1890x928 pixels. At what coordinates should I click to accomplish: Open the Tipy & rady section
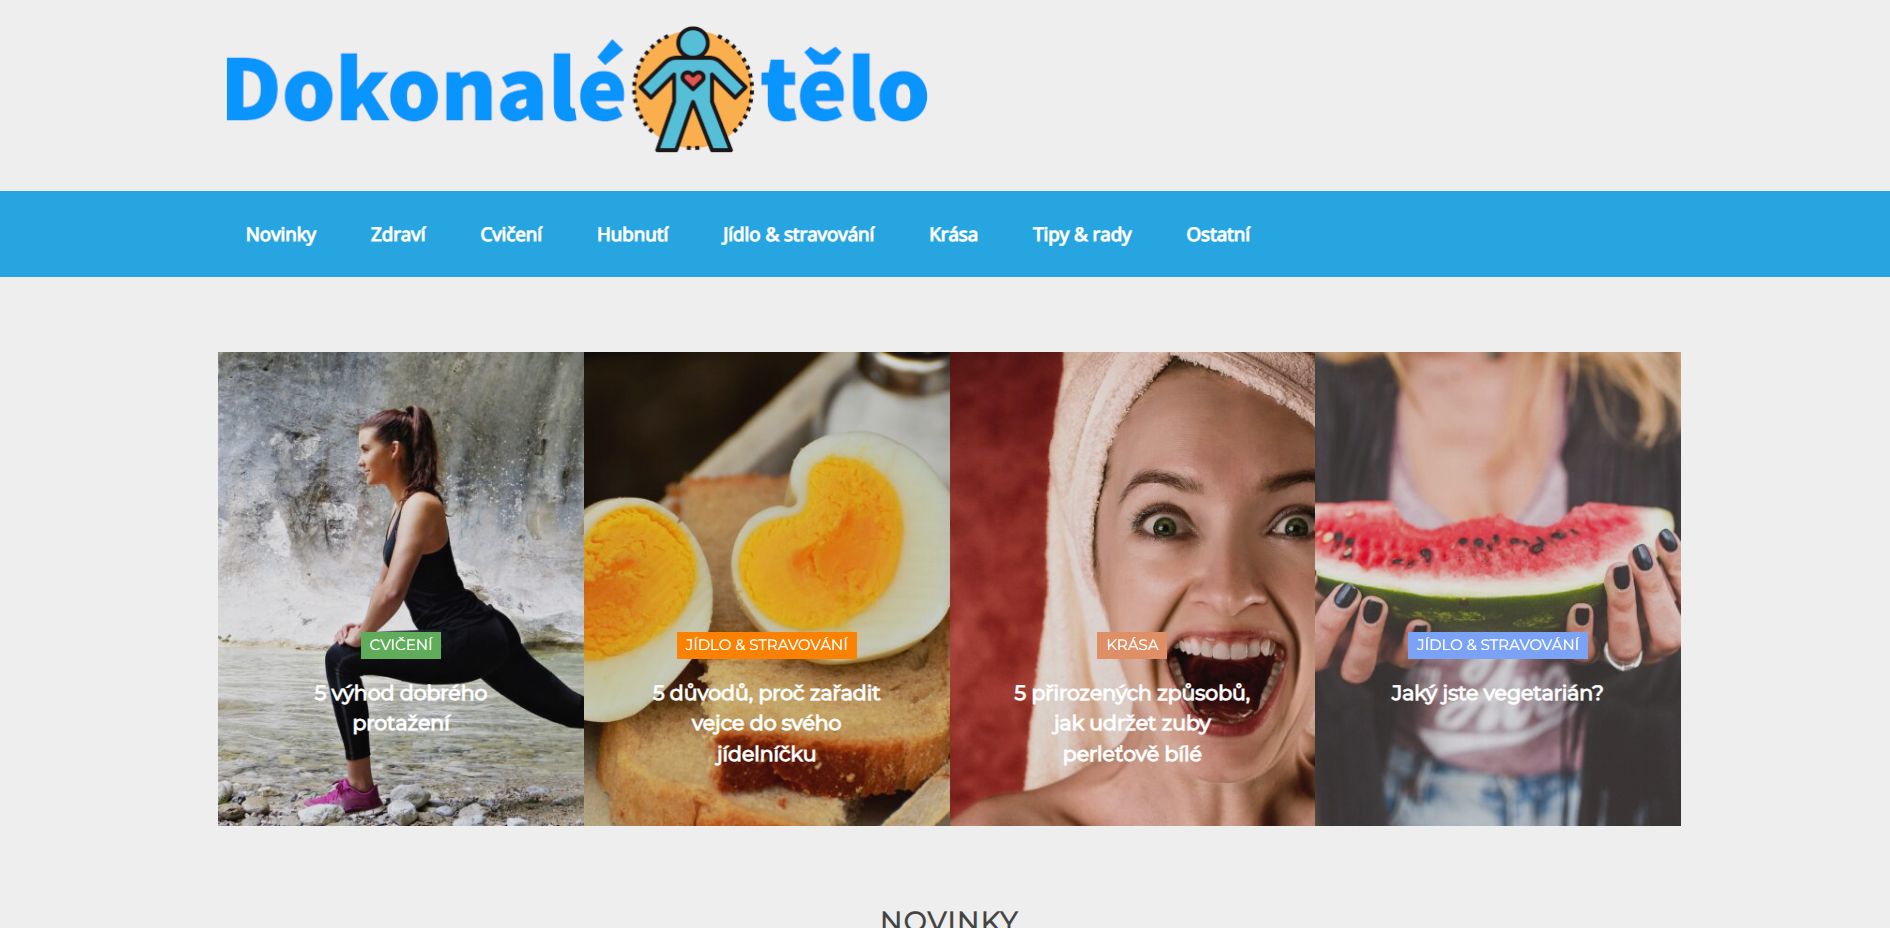[1082, 234]
